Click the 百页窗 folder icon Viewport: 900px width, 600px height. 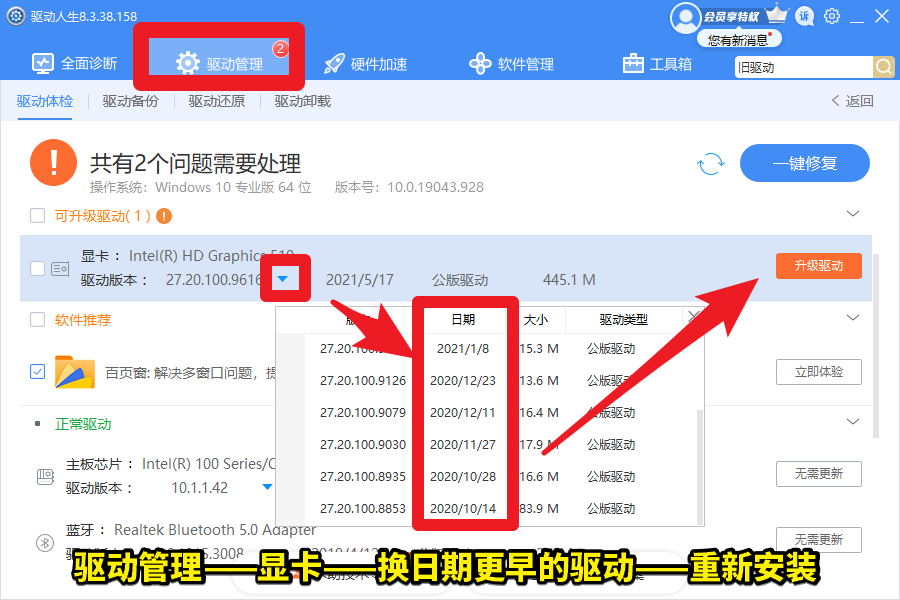tap(75, 372)
